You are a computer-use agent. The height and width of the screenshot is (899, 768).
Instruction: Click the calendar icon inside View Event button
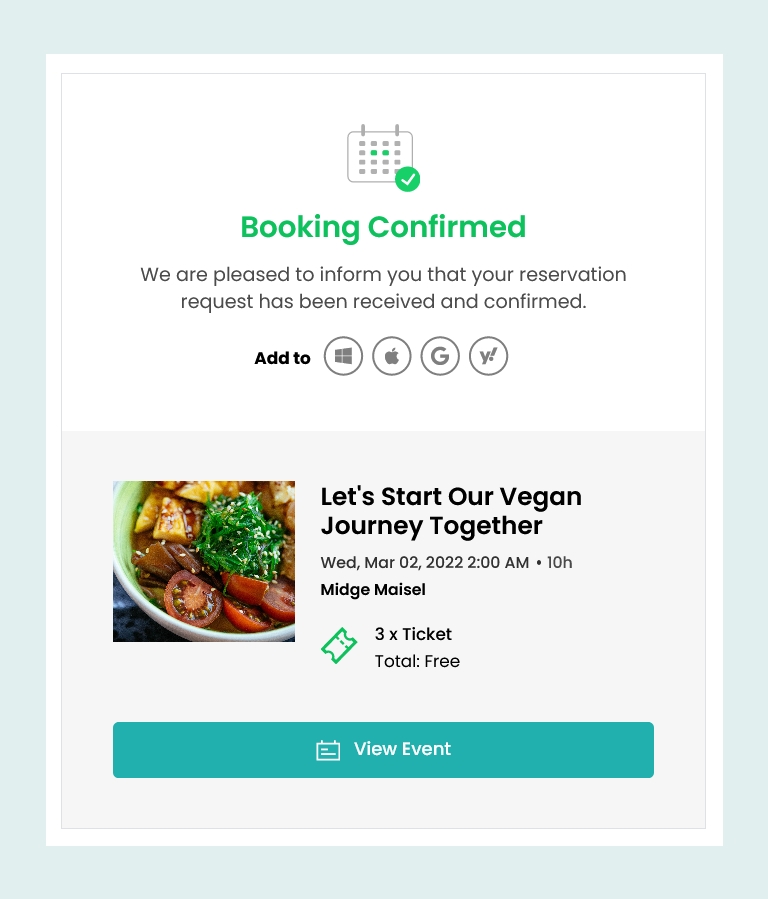(x=328, y=750)
